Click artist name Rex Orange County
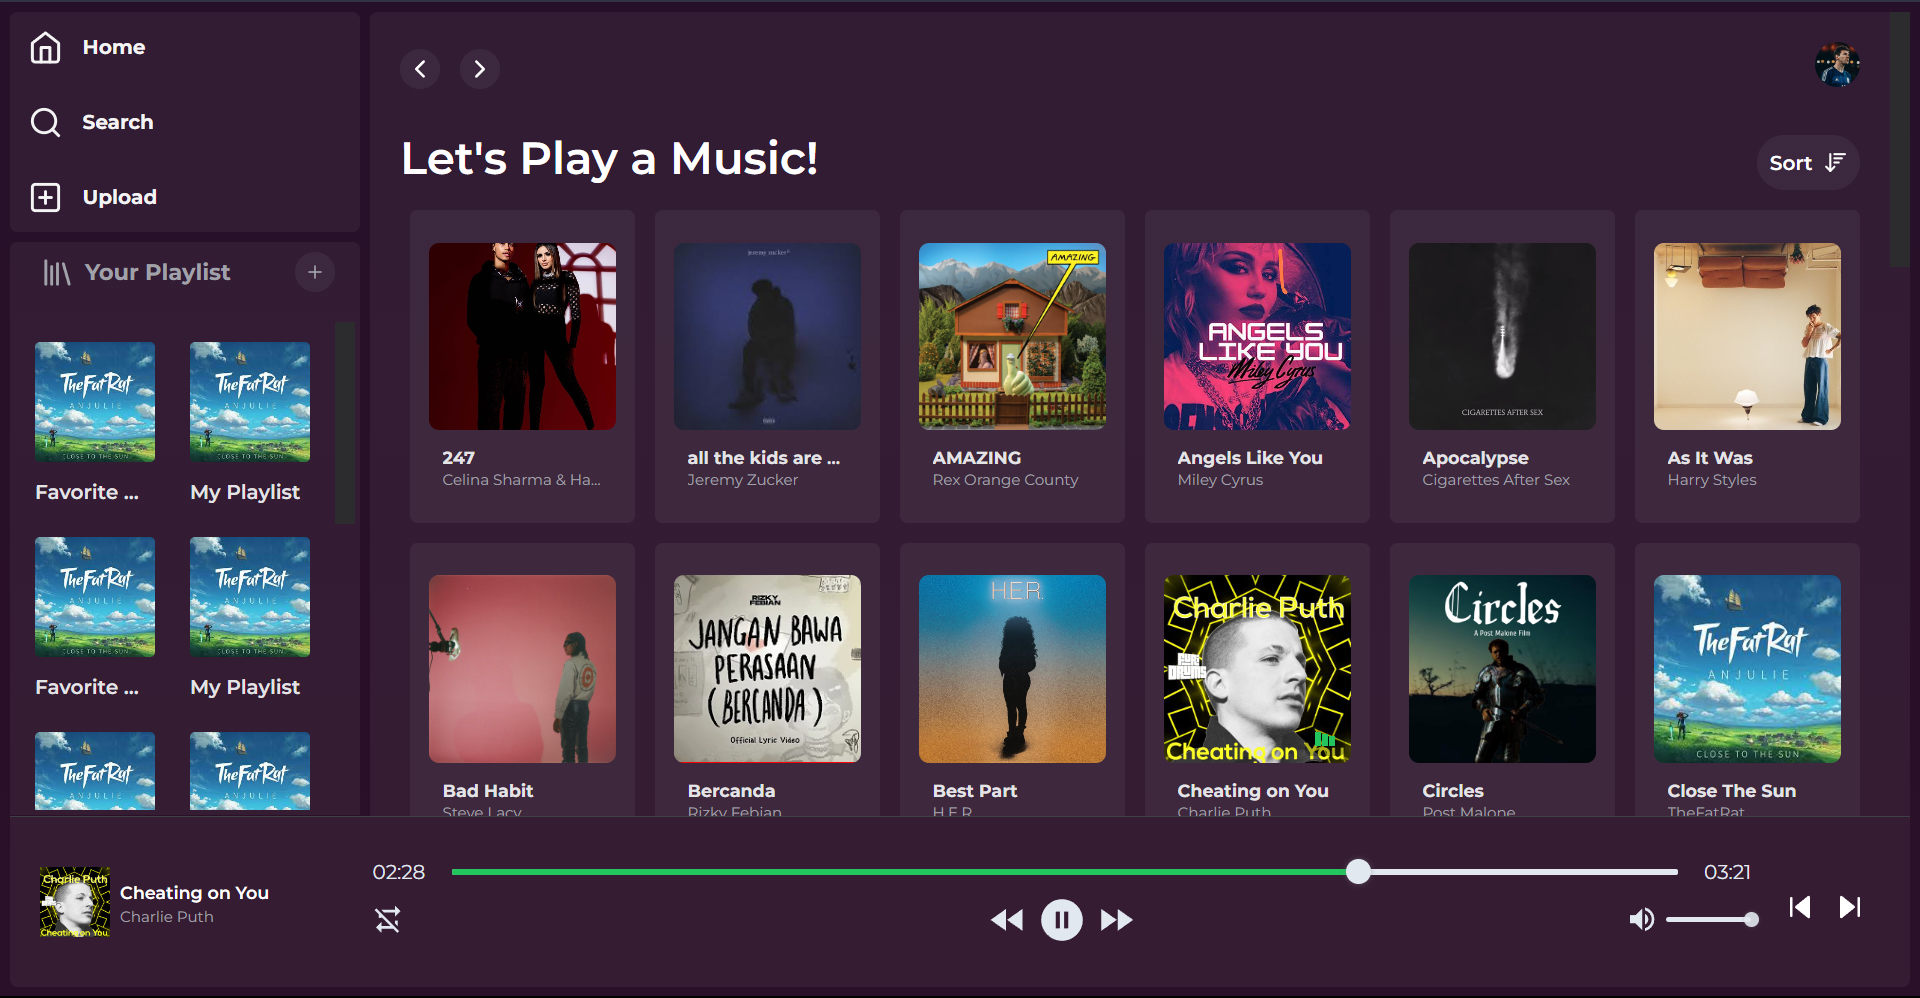Image resolution: width=1920 pixels, height=998 pixels. point(1005,480)
